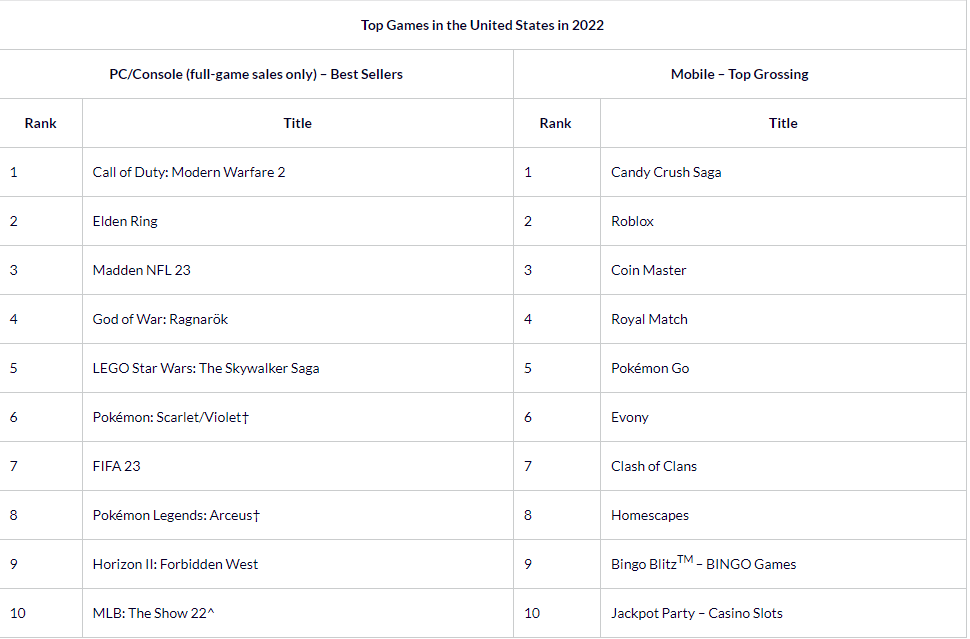Click the Pokémon: Scarlet/Violet entry
The height and width of the screenshot is (639, 970).
click(x=170, y=417)
